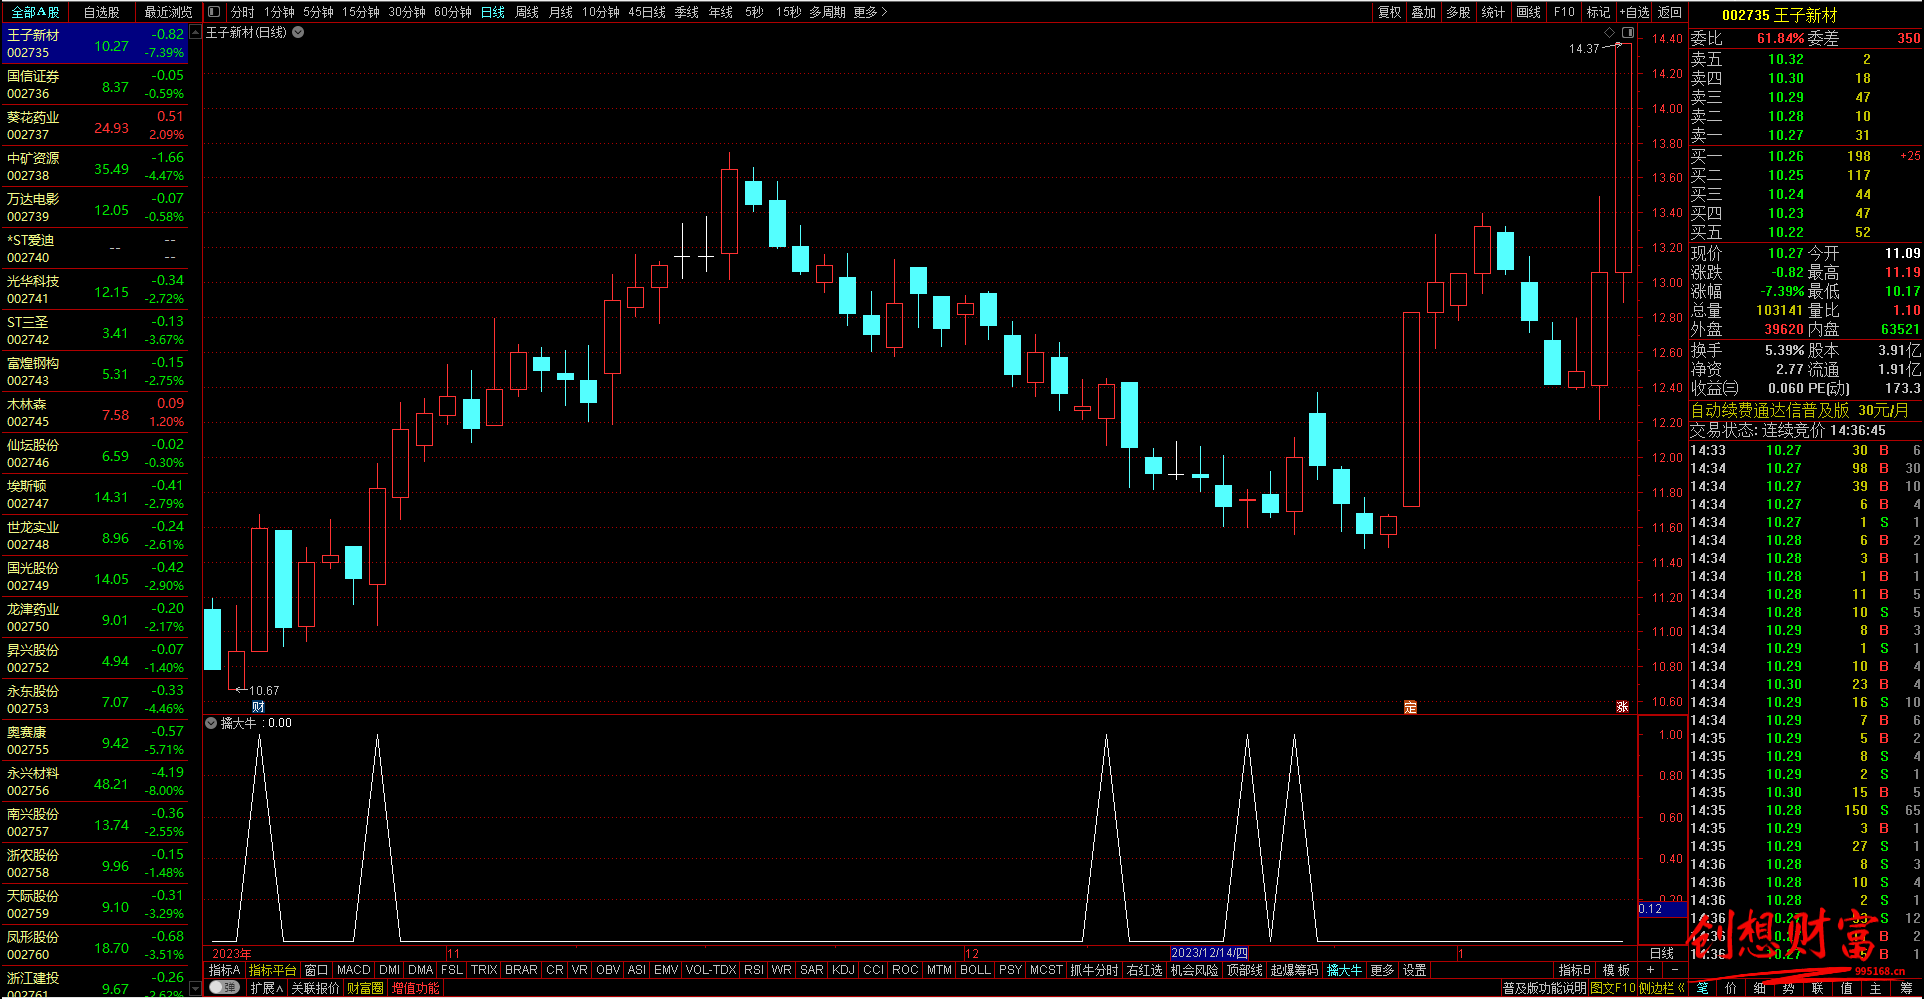The height and width of the screenshot is (999, 1924).
Task: Select the 60分钟 period
Action: click(453, 12)
